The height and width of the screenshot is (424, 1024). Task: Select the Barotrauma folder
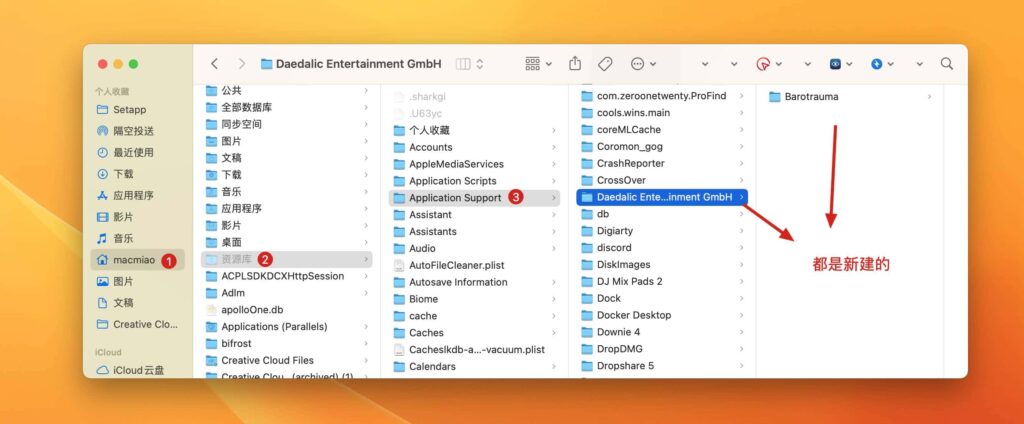(811, 97)
